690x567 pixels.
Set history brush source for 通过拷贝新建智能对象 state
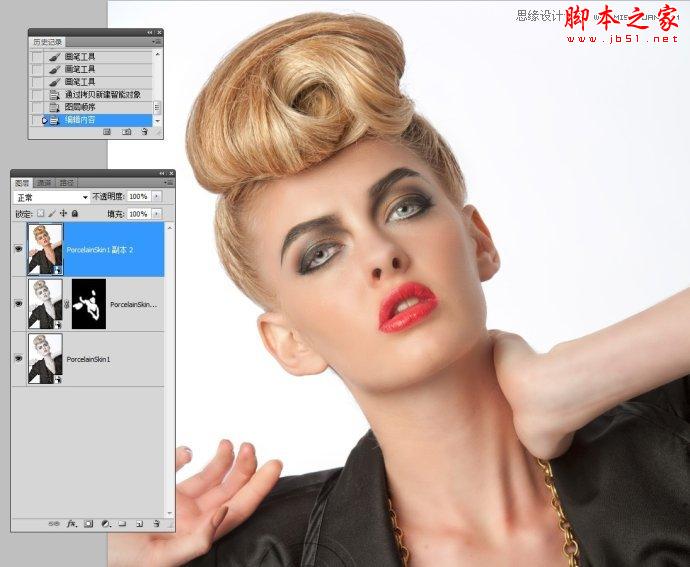[x=37, y=95]
